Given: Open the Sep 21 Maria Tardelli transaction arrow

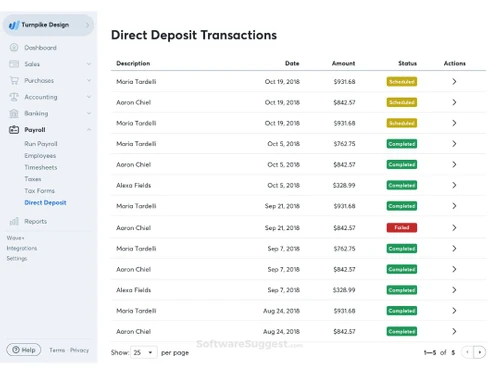Looking at the screenshot, I should 454,206.
